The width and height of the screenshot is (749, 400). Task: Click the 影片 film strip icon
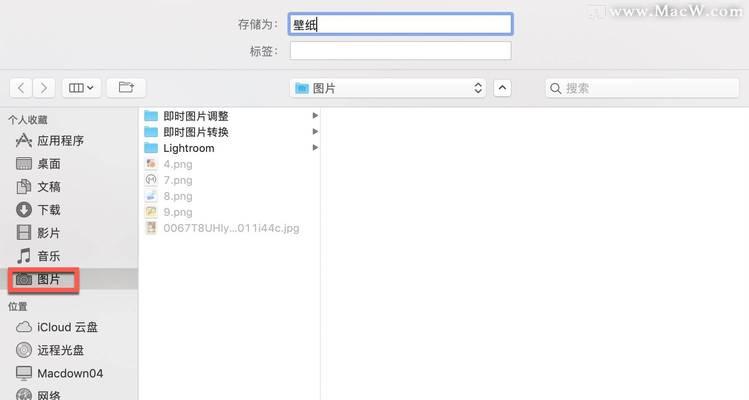[24, 233]
